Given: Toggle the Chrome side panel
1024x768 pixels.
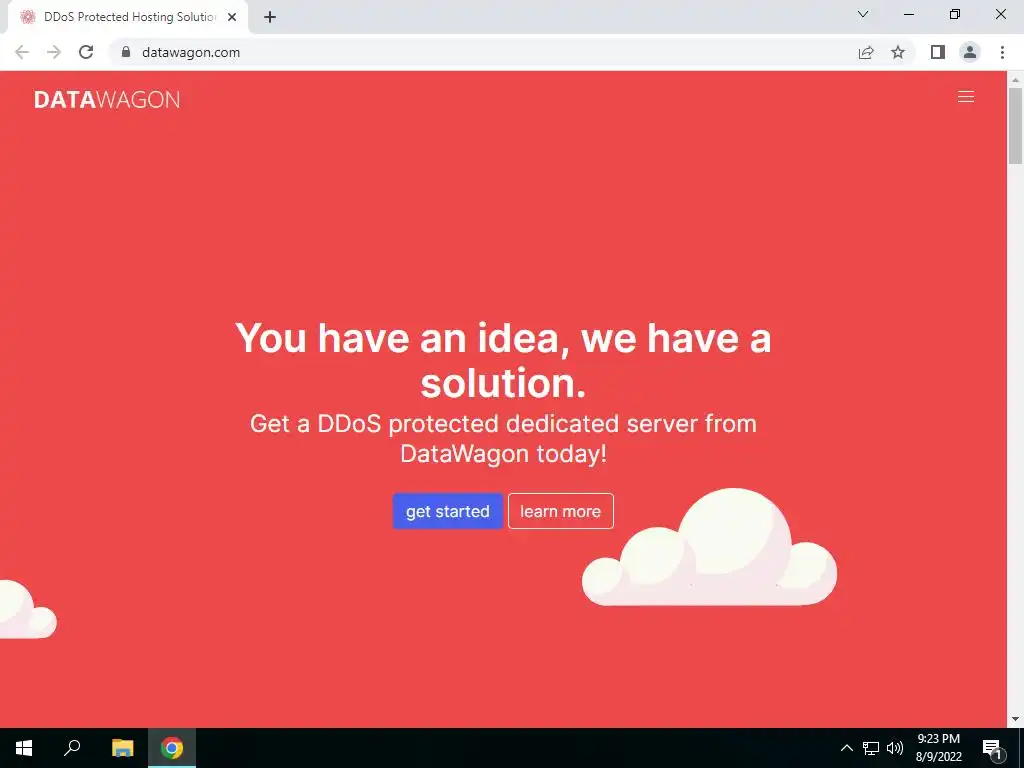Looking at the screenshot, I should (x=938, y=52).
